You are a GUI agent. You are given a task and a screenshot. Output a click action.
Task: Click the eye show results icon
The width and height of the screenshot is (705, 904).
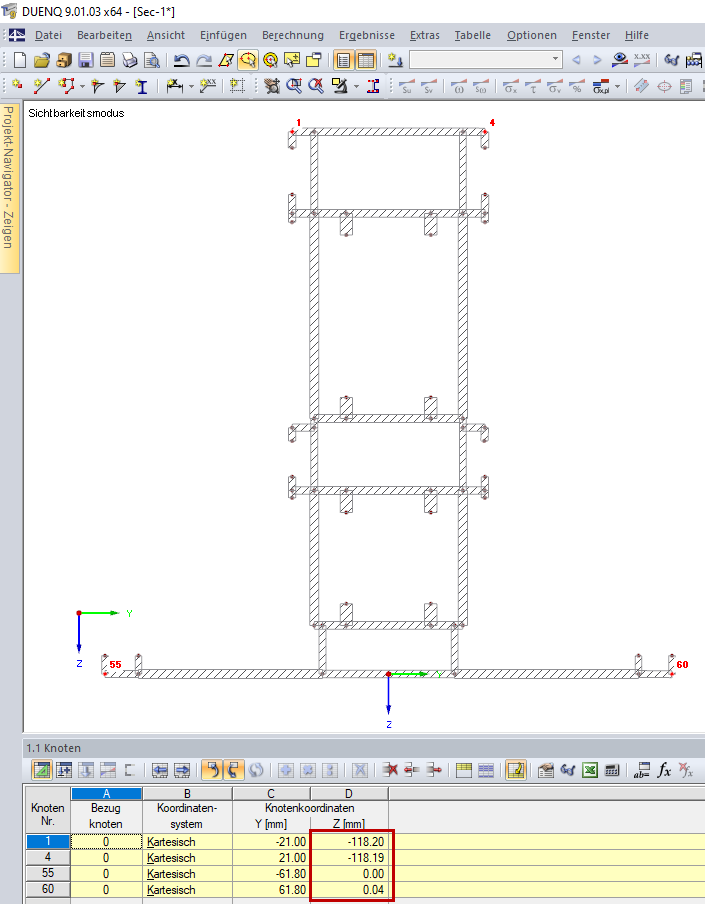pos(620,59)
